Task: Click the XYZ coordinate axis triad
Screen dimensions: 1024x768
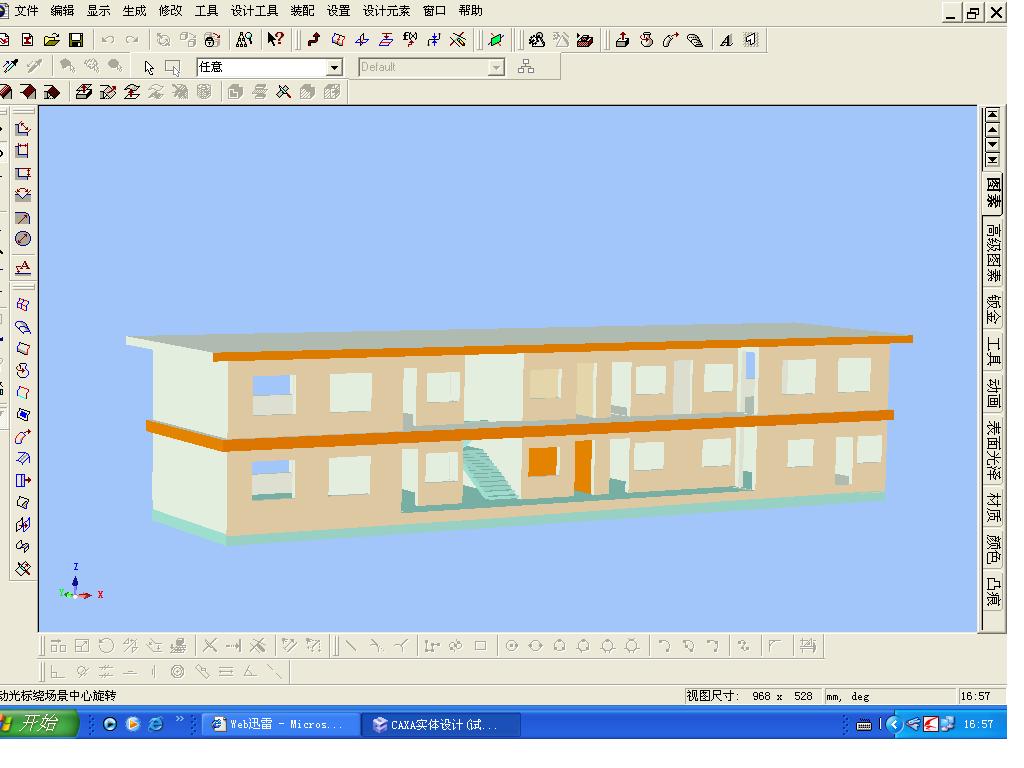Action: [x=81, y=583]
